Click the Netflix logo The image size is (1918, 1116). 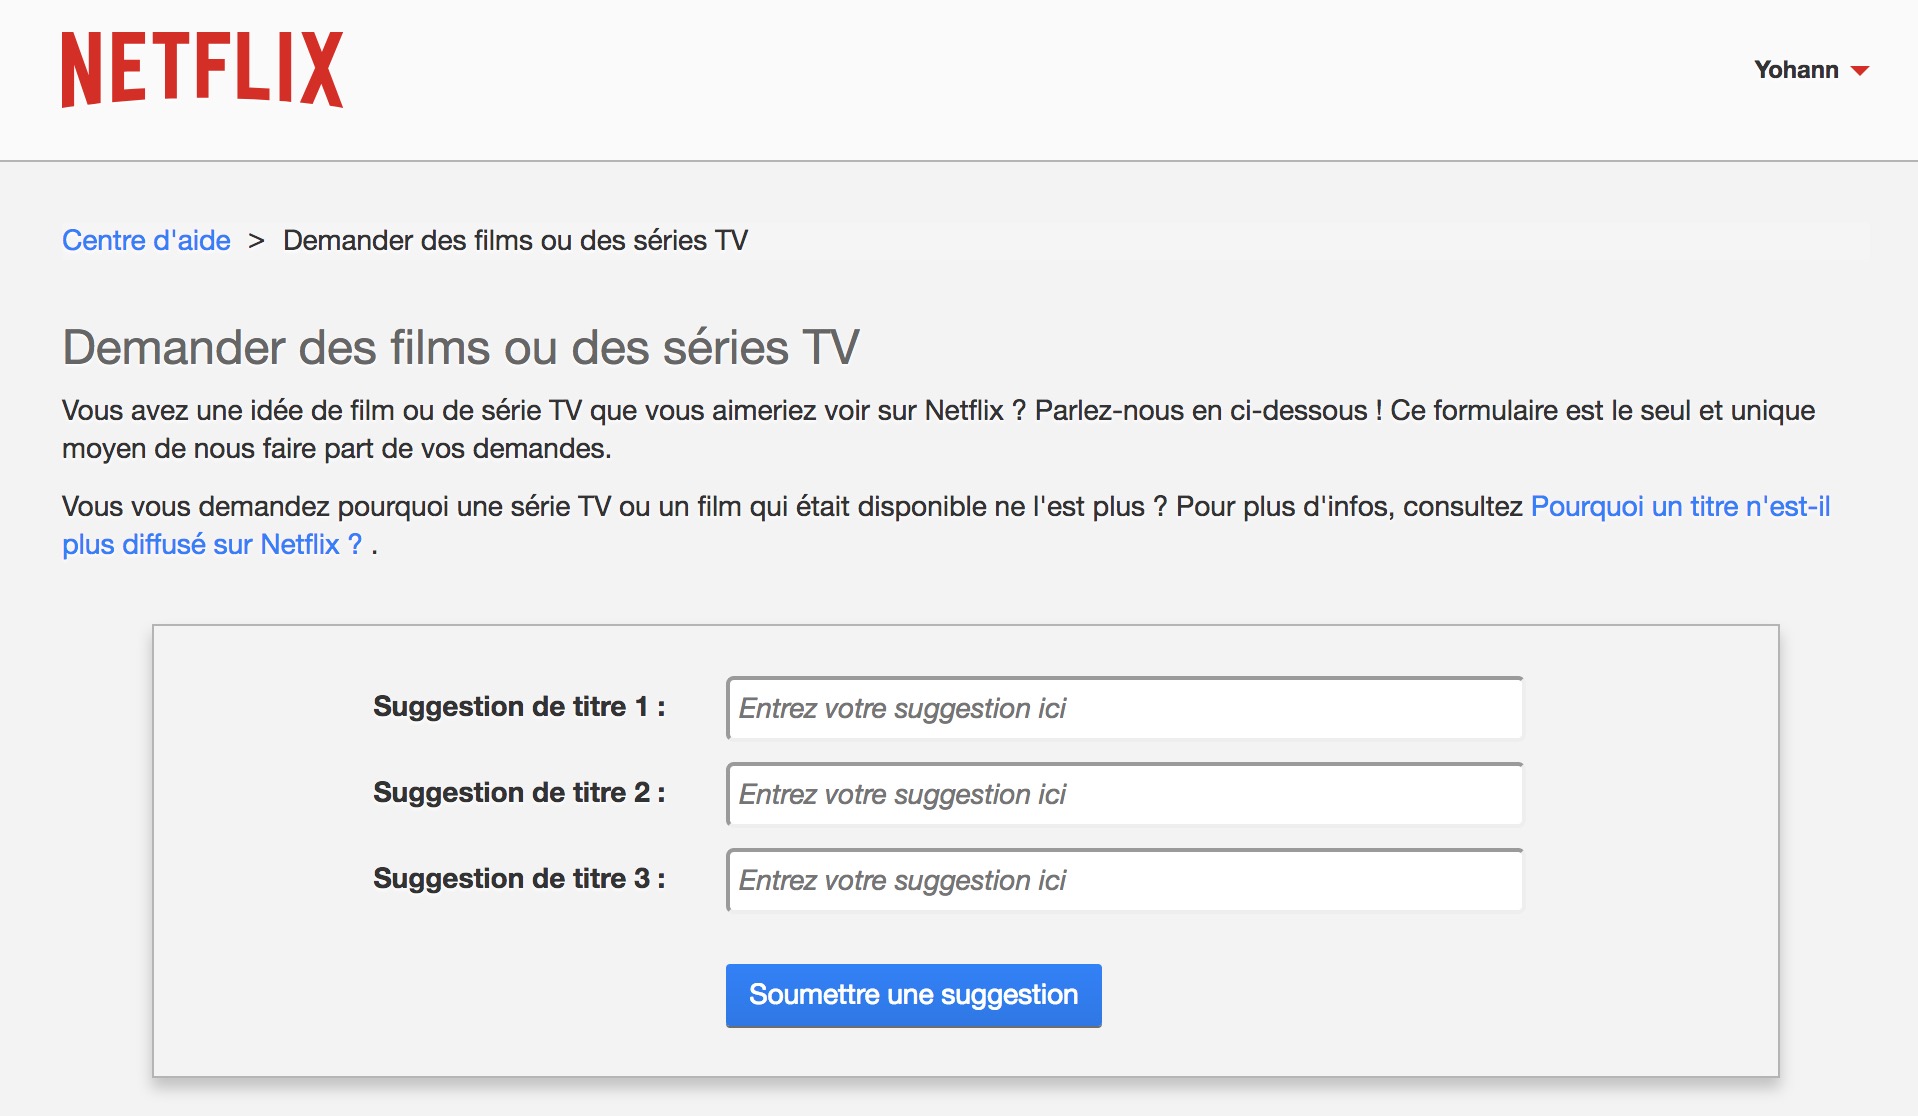click(202, 69)
